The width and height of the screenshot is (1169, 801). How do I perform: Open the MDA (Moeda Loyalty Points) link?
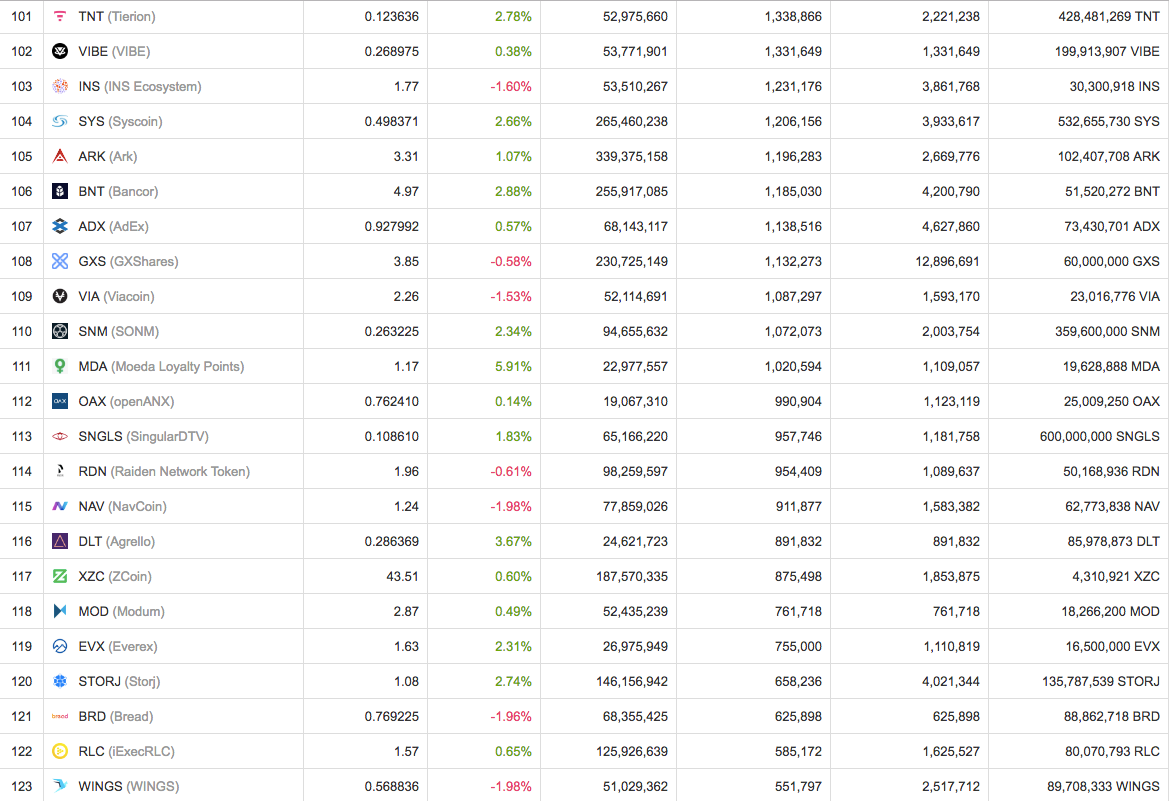point(161,366)
